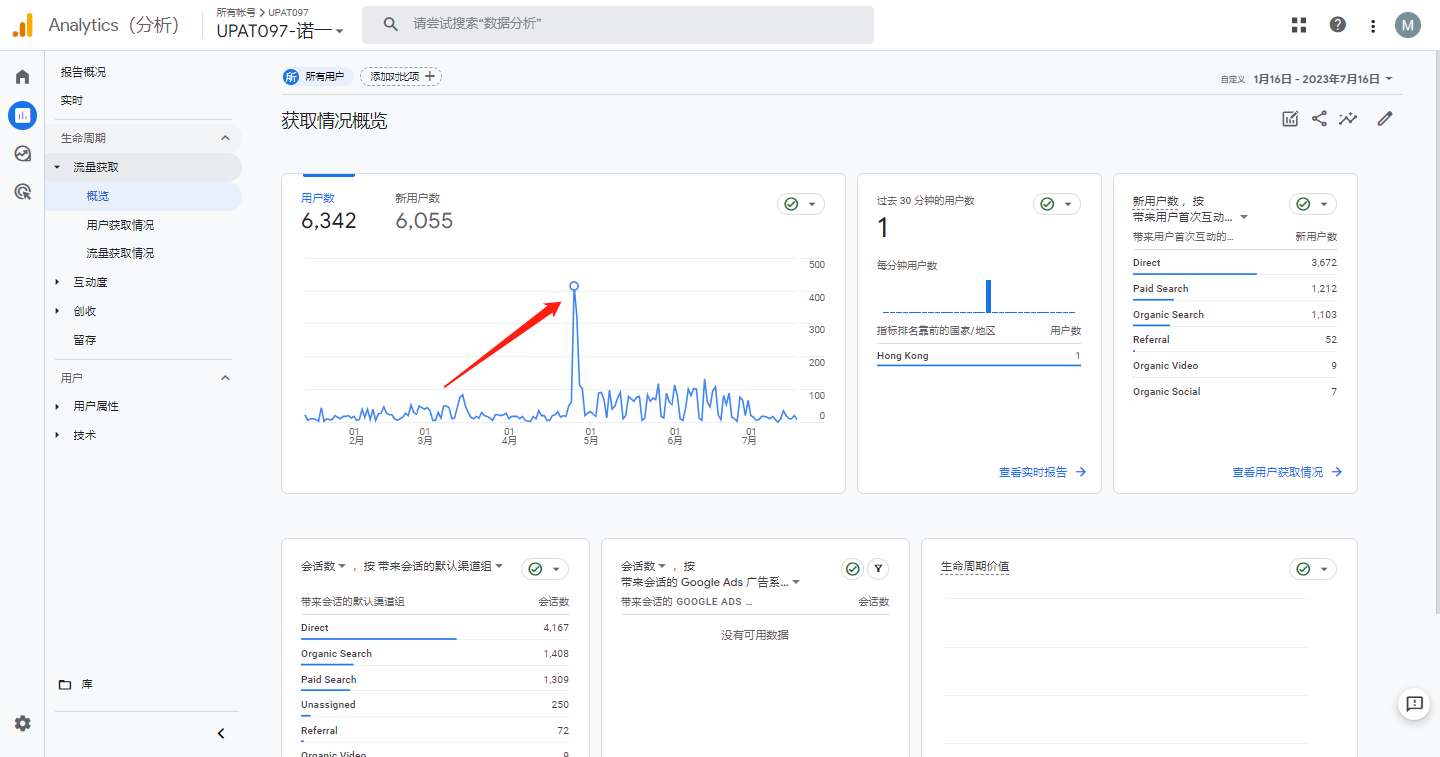Click the status check icon on Google Ads card
Image resolution: width=1440 pixels, height=757 pixels.
(x=852, y=569)
